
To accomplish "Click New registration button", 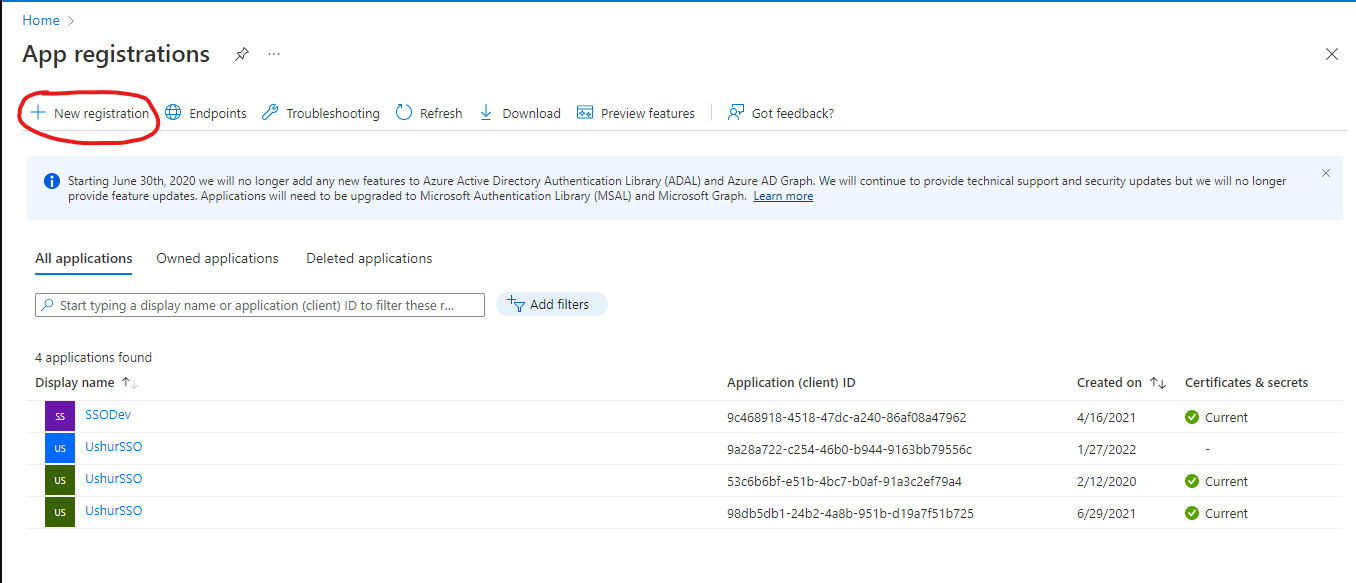I will tap(90, 113).
